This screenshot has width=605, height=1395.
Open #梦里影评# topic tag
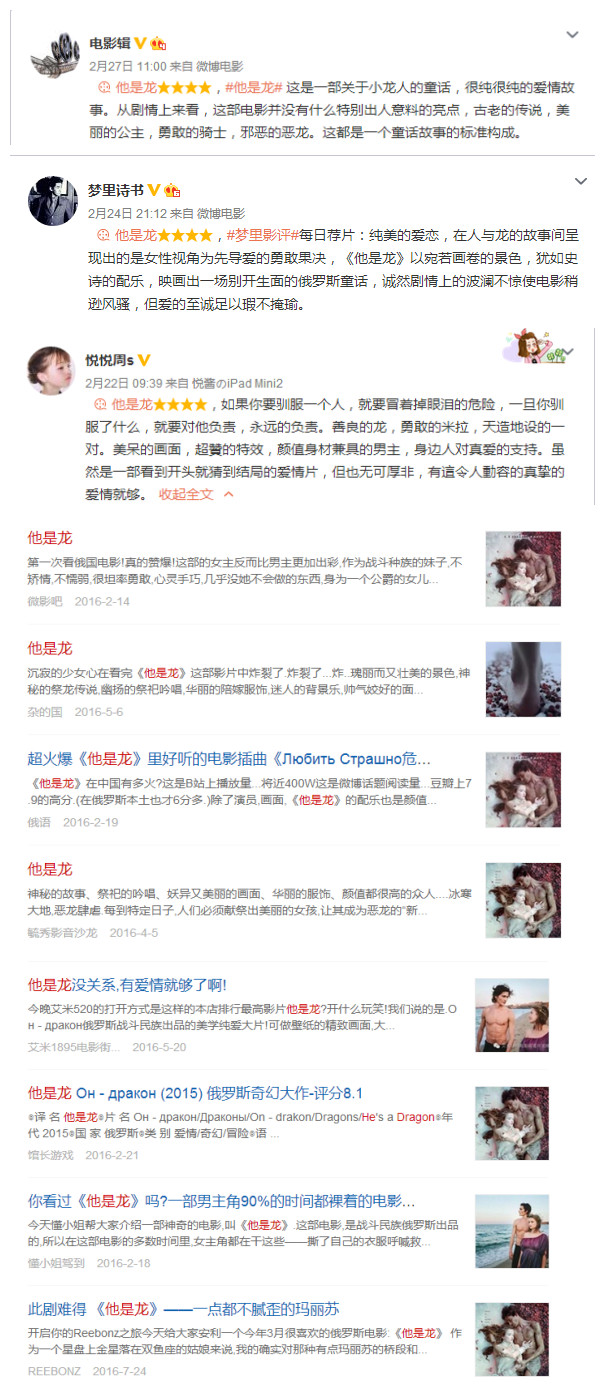pyautogui.click(x=260, y=235)
